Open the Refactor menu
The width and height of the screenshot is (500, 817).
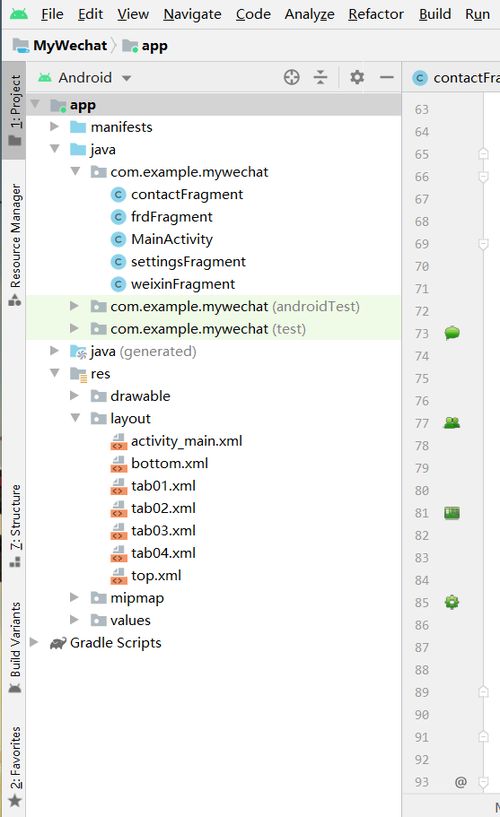(376, 14)
